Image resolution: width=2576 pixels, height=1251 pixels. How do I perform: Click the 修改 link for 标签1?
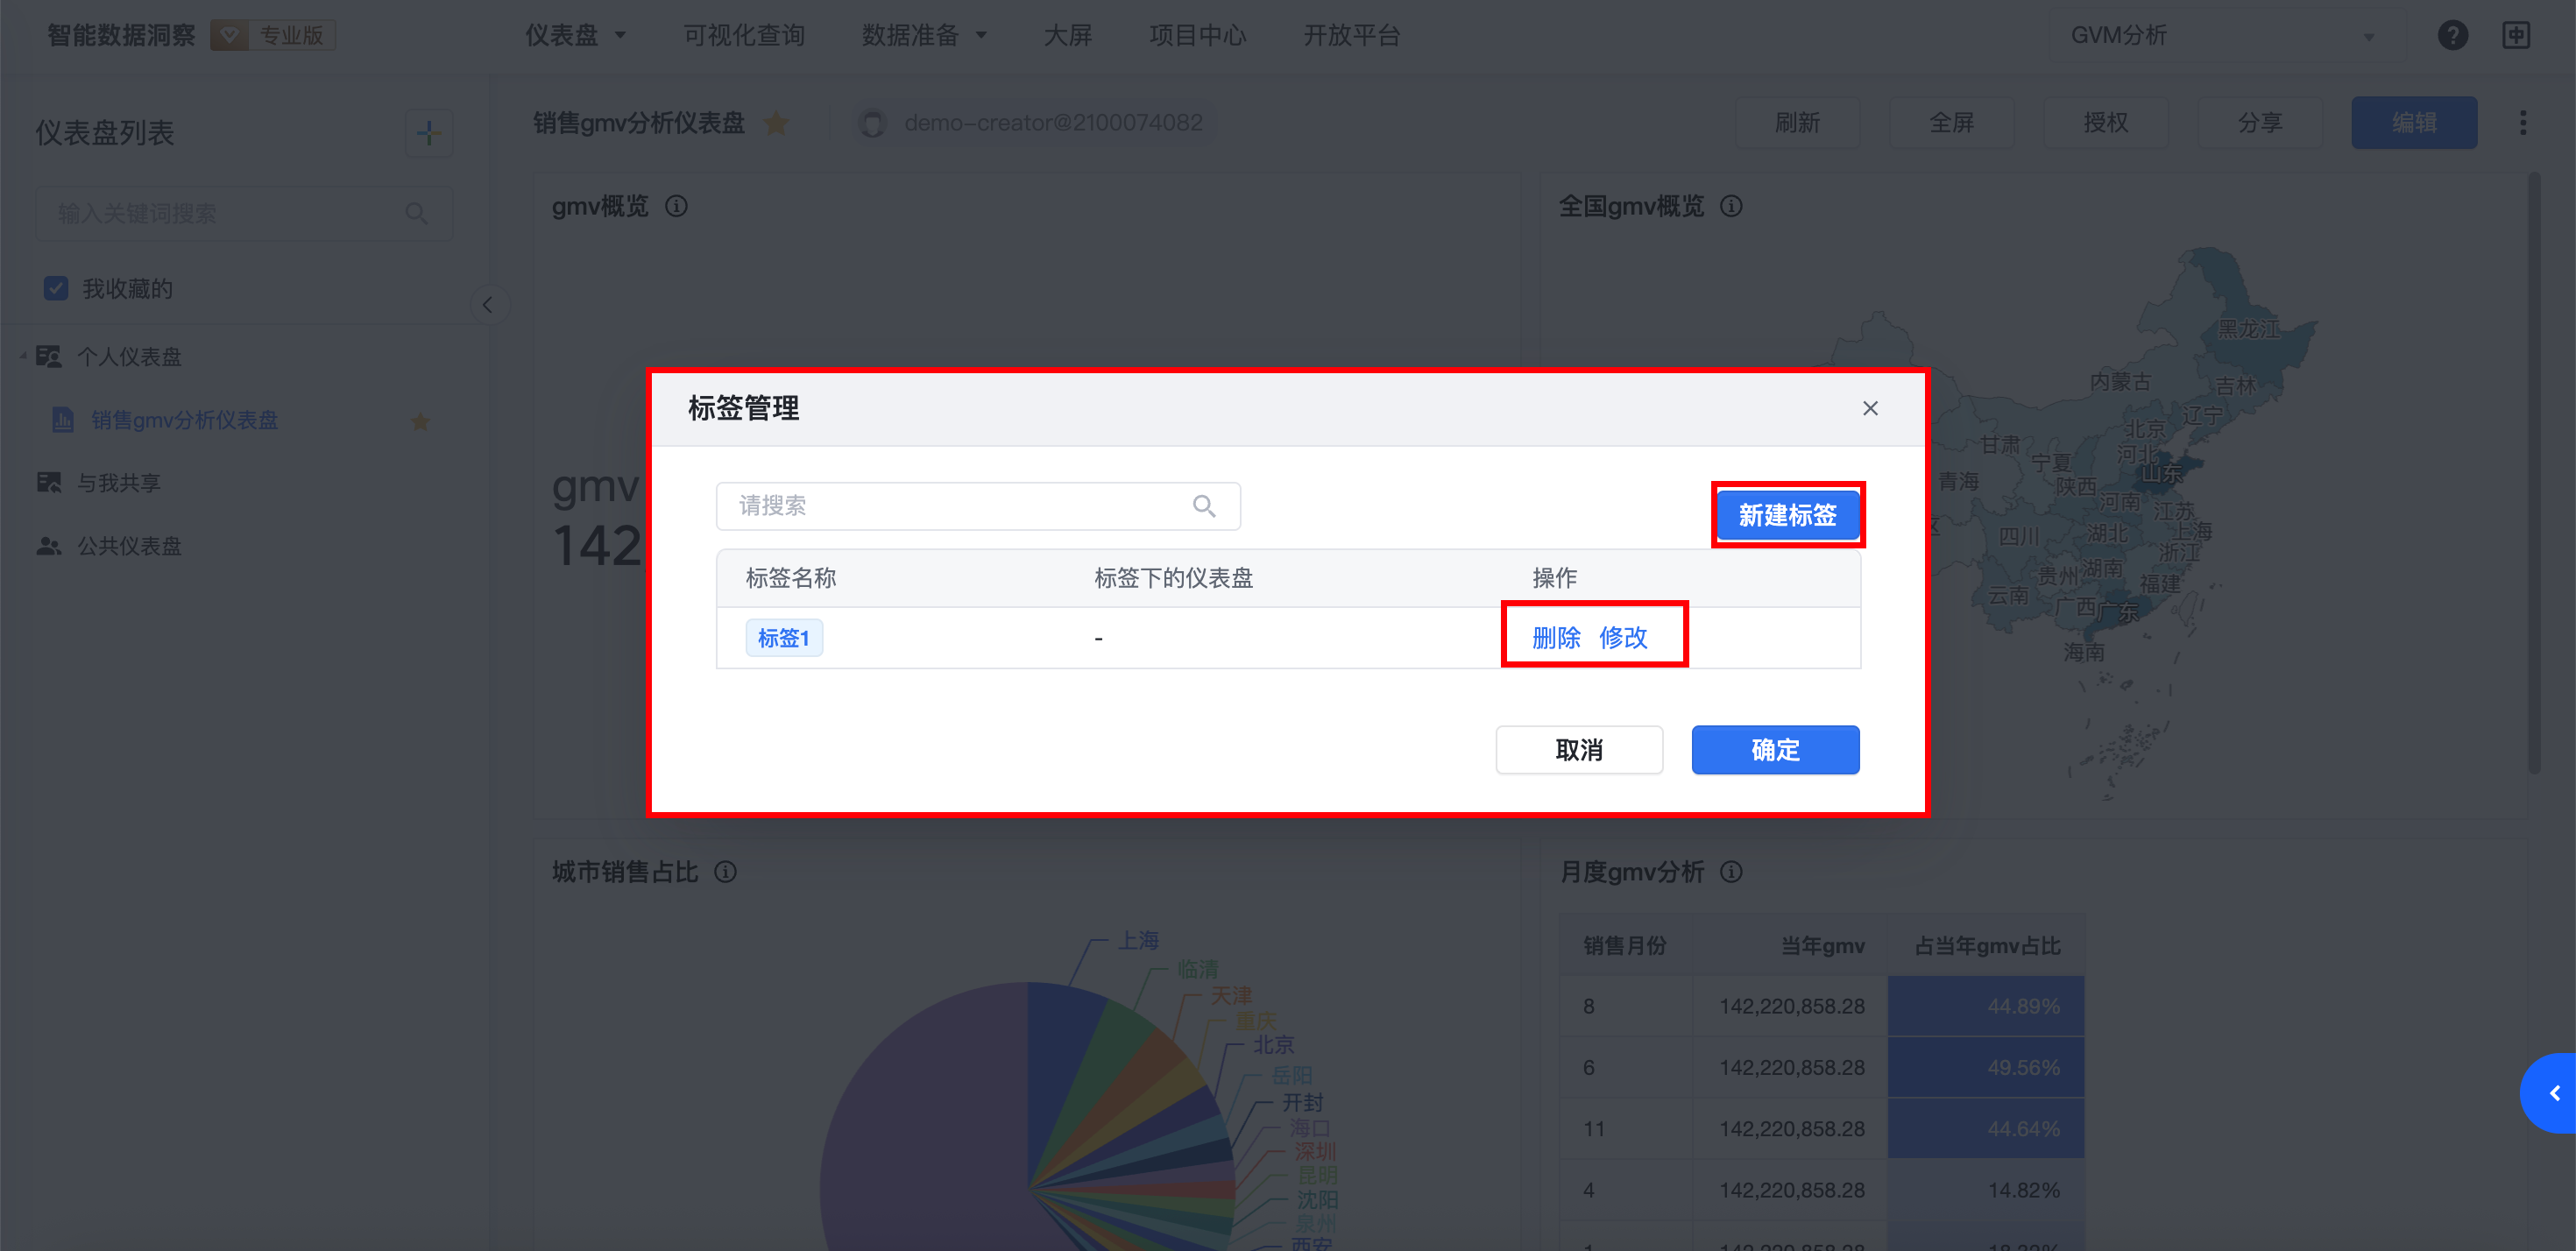click(1623, 637)
